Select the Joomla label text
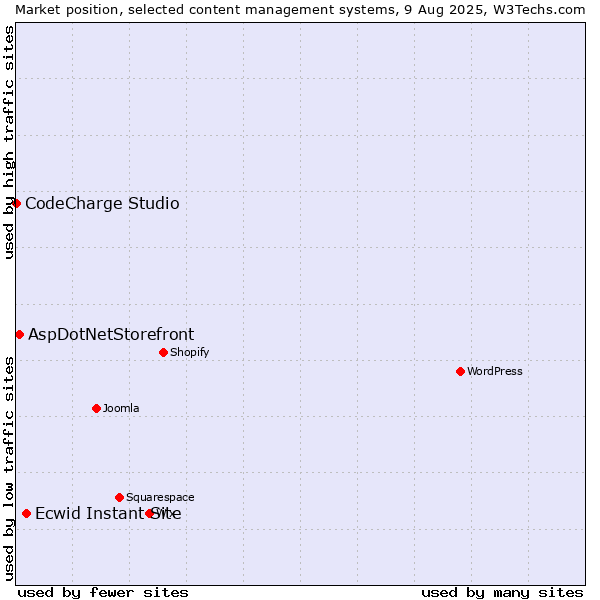The width and height of the screenshot is (600, 600). [121, 408]
